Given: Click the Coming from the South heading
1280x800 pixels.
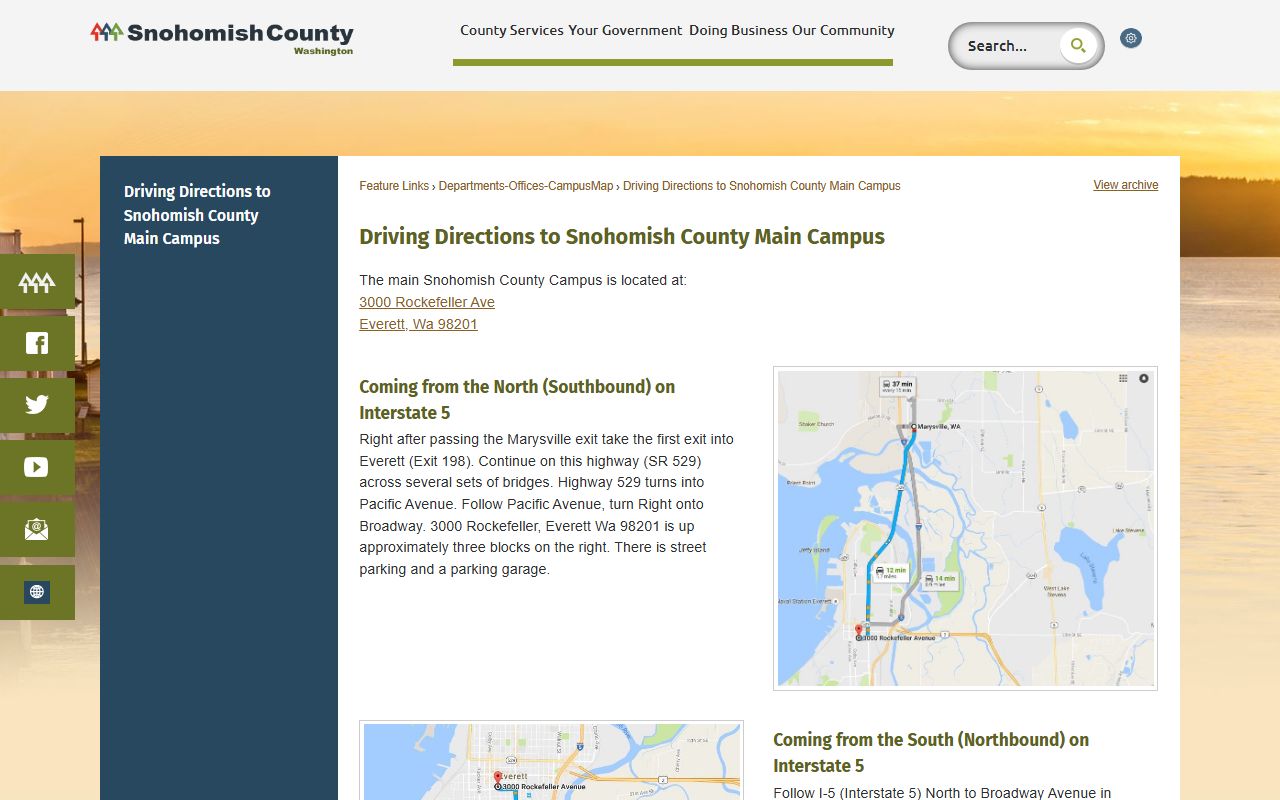Looking at the screenshot, I should [931, 753].
